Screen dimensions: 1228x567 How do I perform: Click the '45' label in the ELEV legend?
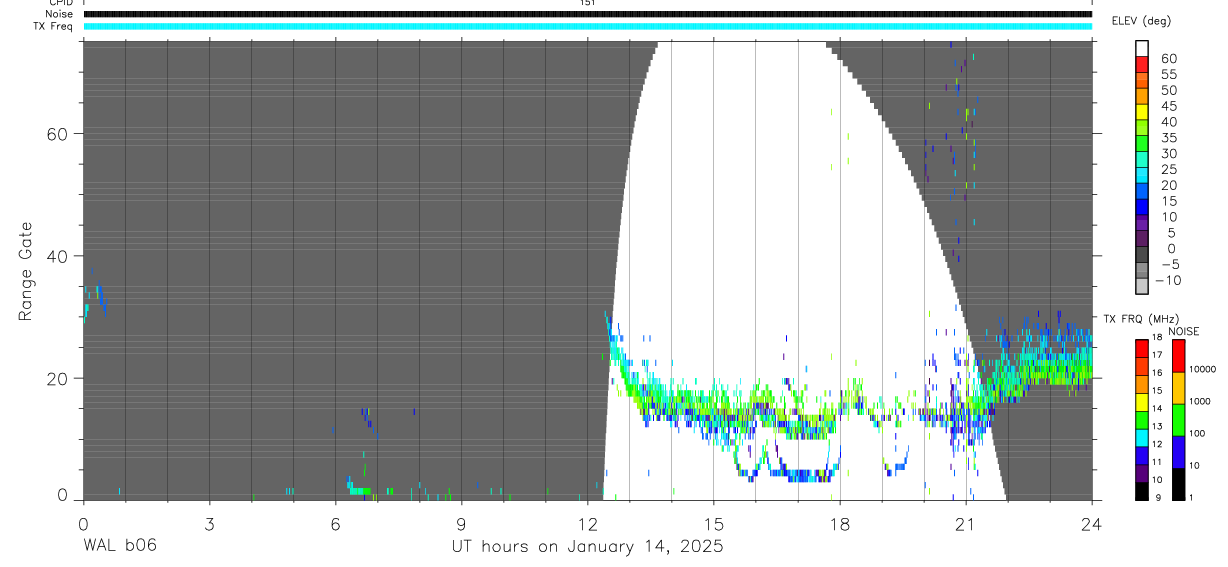coord(1169,106)
